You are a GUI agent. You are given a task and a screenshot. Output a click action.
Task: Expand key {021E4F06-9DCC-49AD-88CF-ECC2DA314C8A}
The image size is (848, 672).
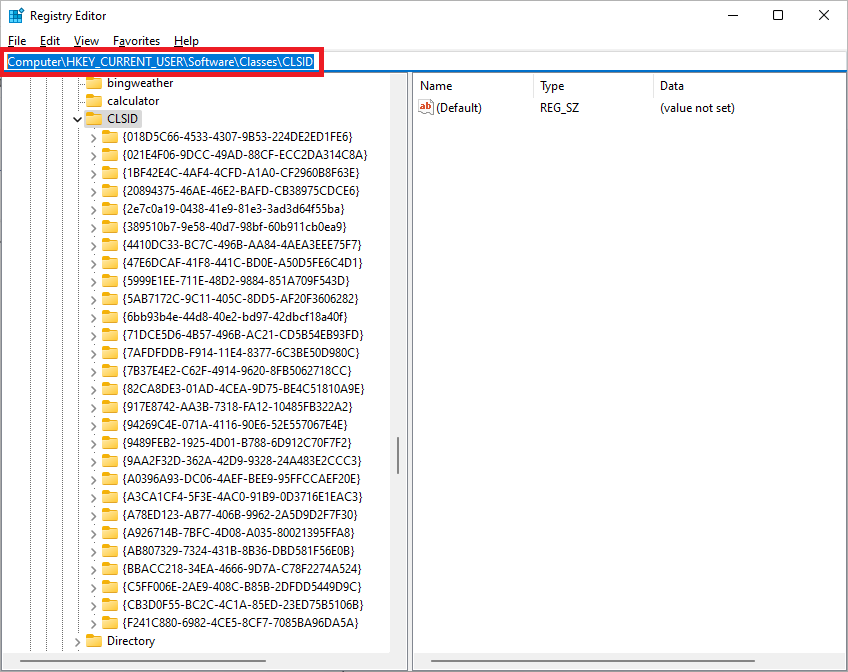[x=93, y=156]
